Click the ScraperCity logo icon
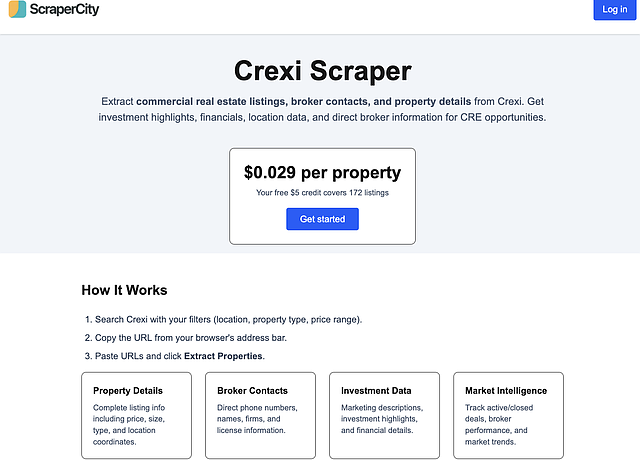The height and width of the screenshot is (460, 640). [17, 10]
